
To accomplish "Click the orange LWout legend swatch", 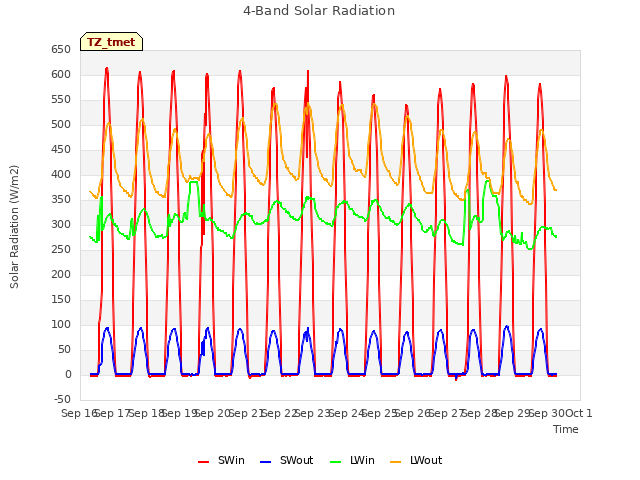I will [396, 462].
